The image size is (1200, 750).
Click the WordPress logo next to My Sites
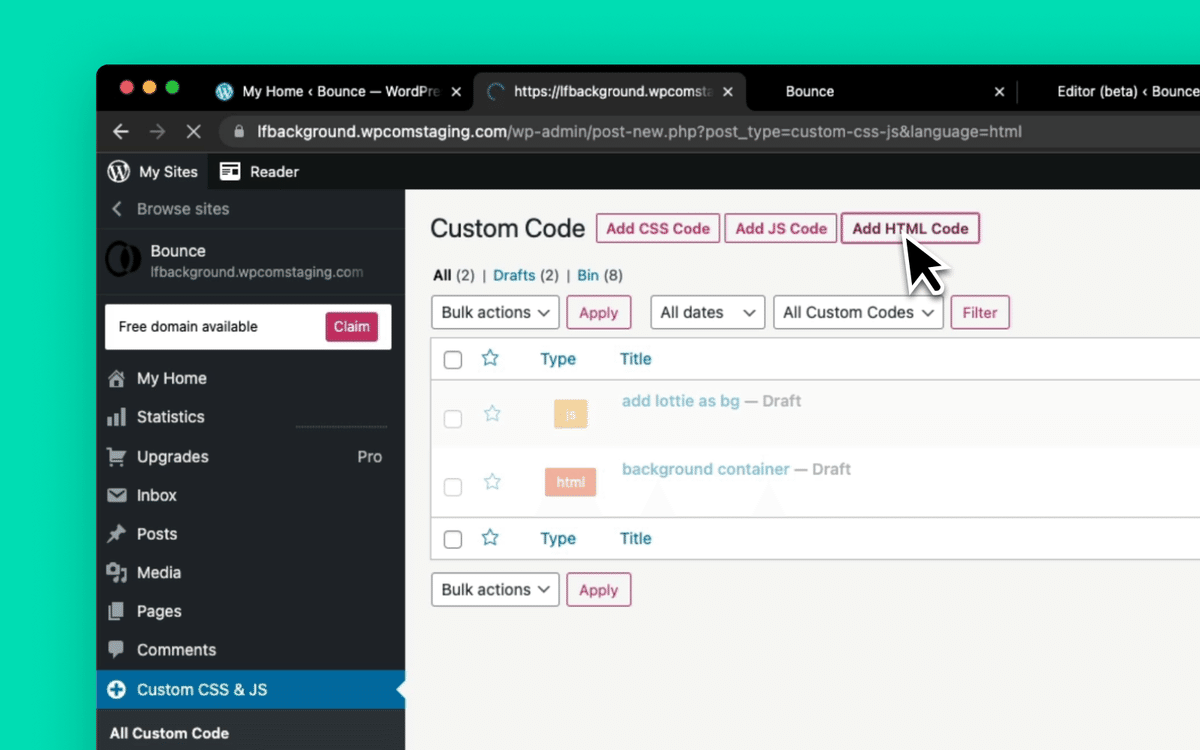119,171
